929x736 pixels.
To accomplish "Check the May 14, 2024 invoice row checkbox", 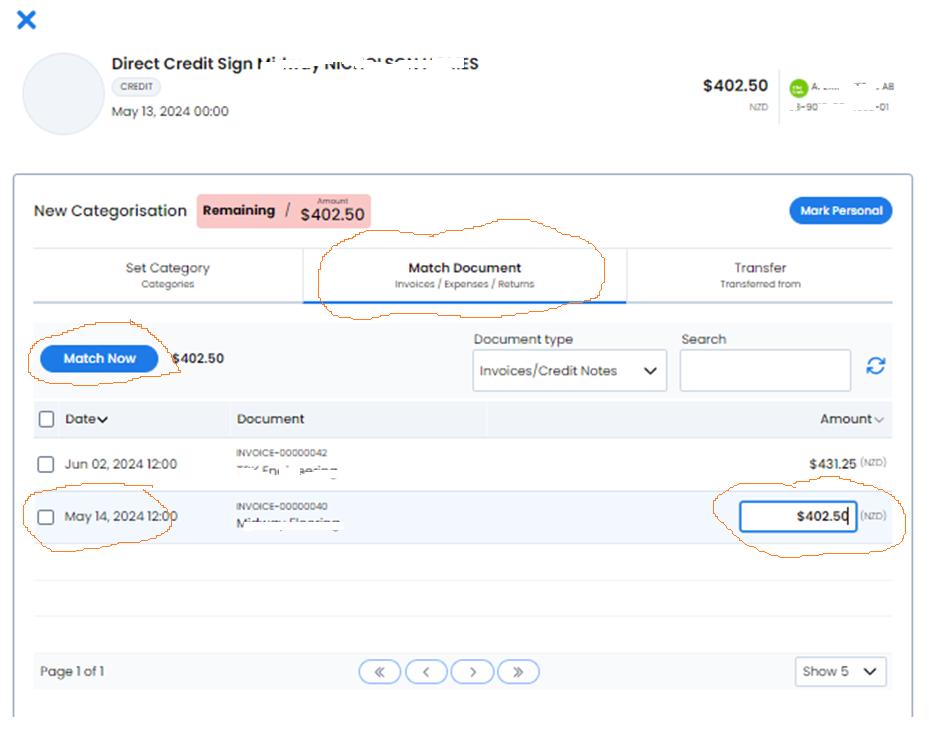I will pyautogui.click(x=46, y=517).
